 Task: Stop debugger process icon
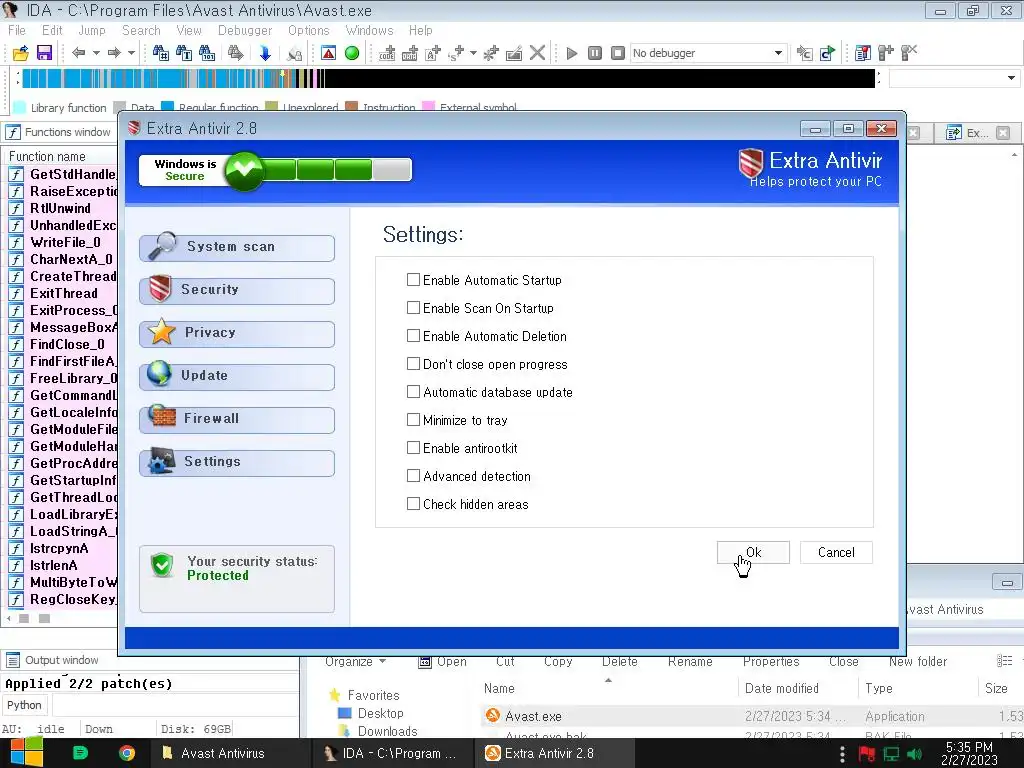(618, 53)
